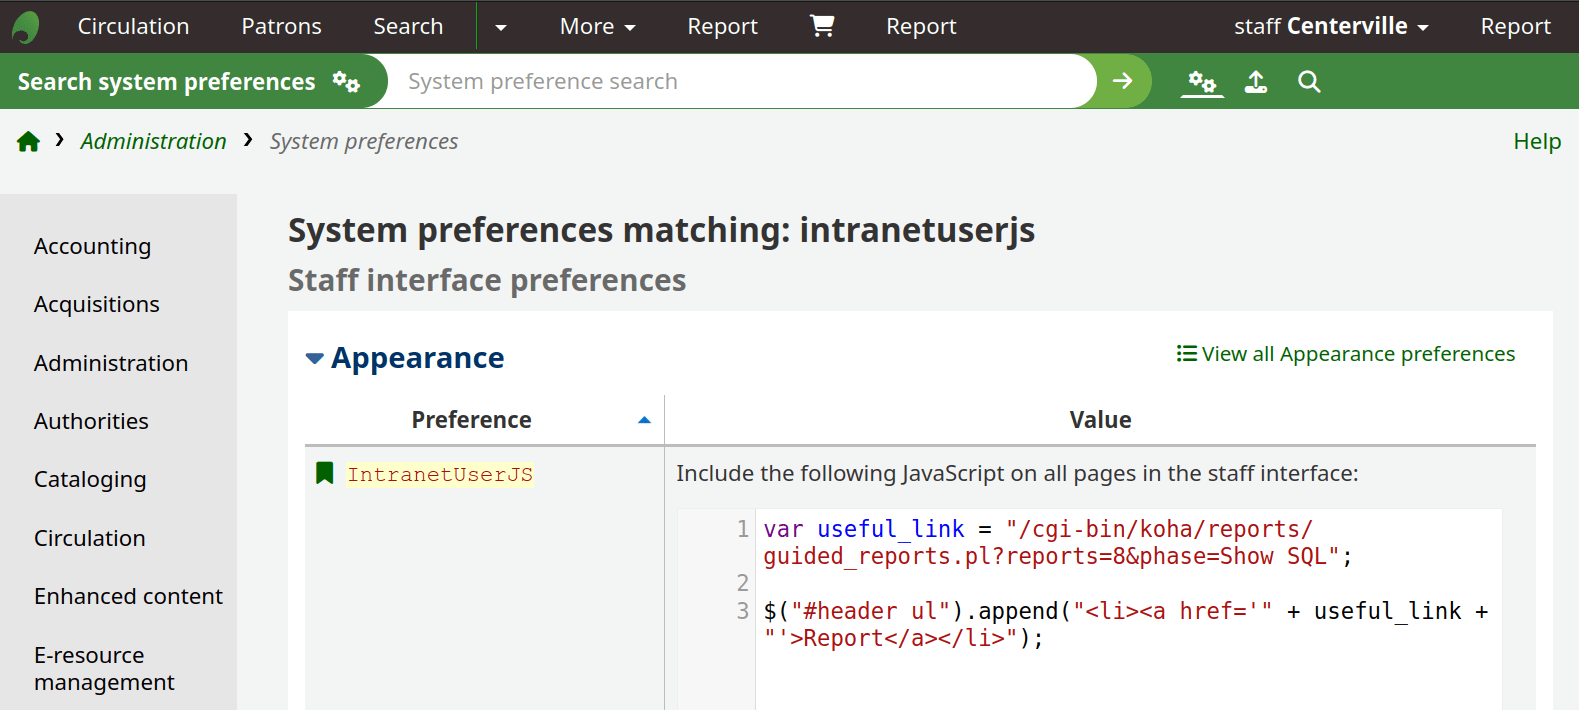
Task: Open the search type dropdown caret after Search
Action: point(500,27)
